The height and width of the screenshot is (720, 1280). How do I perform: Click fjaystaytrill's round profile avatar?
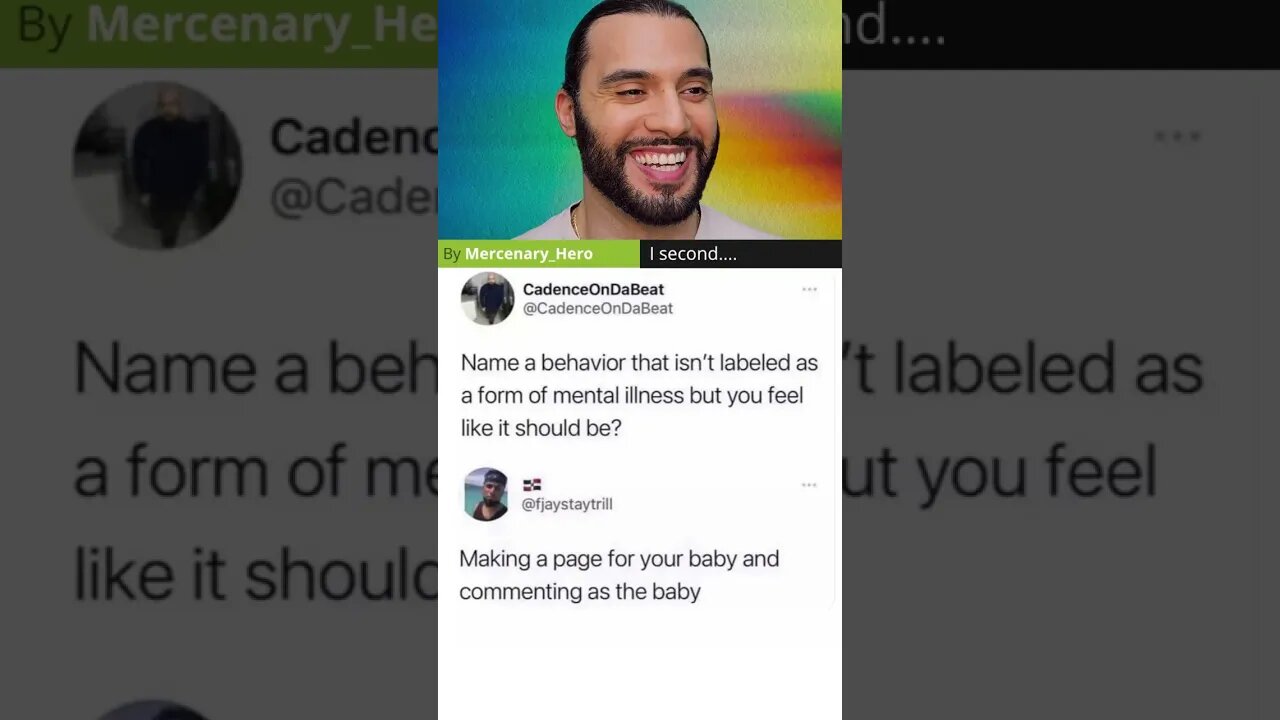[x=487, y=494]
